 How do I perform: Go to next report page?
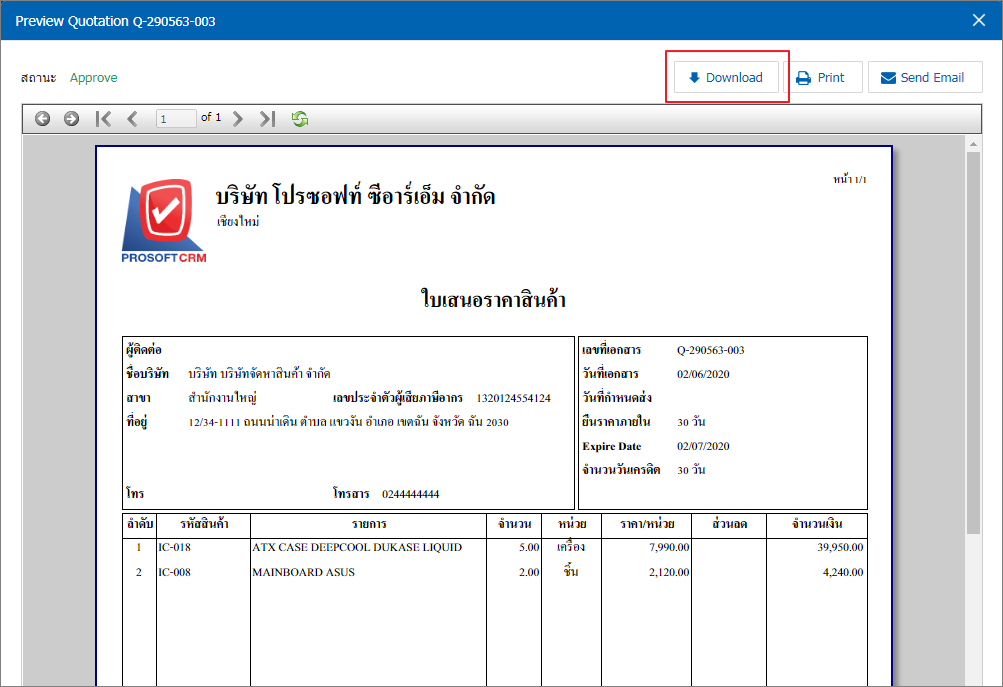tap(238, 118)
